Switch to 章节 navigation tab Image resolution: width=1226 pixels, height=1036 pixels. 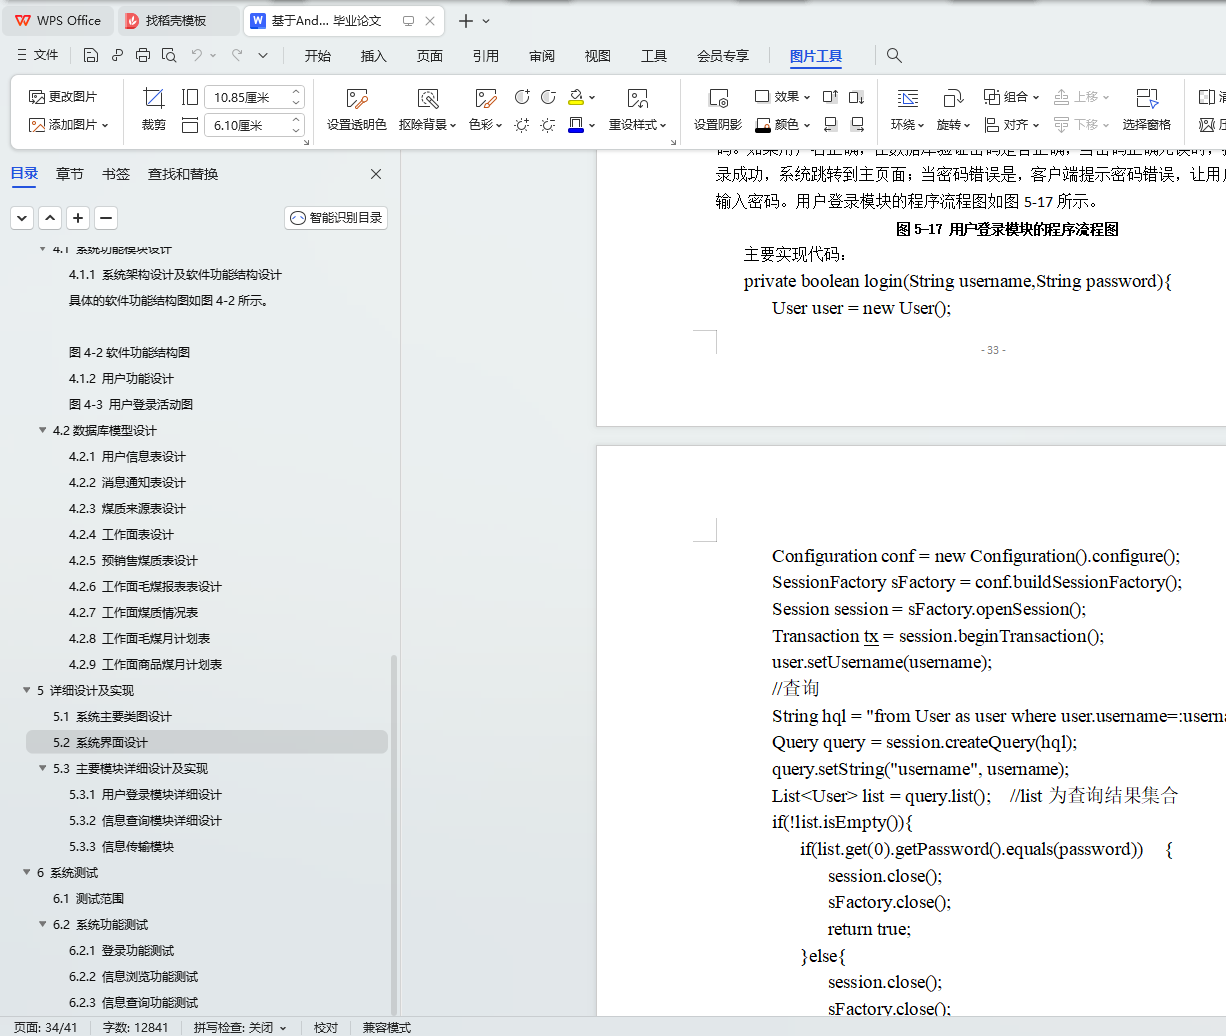click(x=70, y=174)
